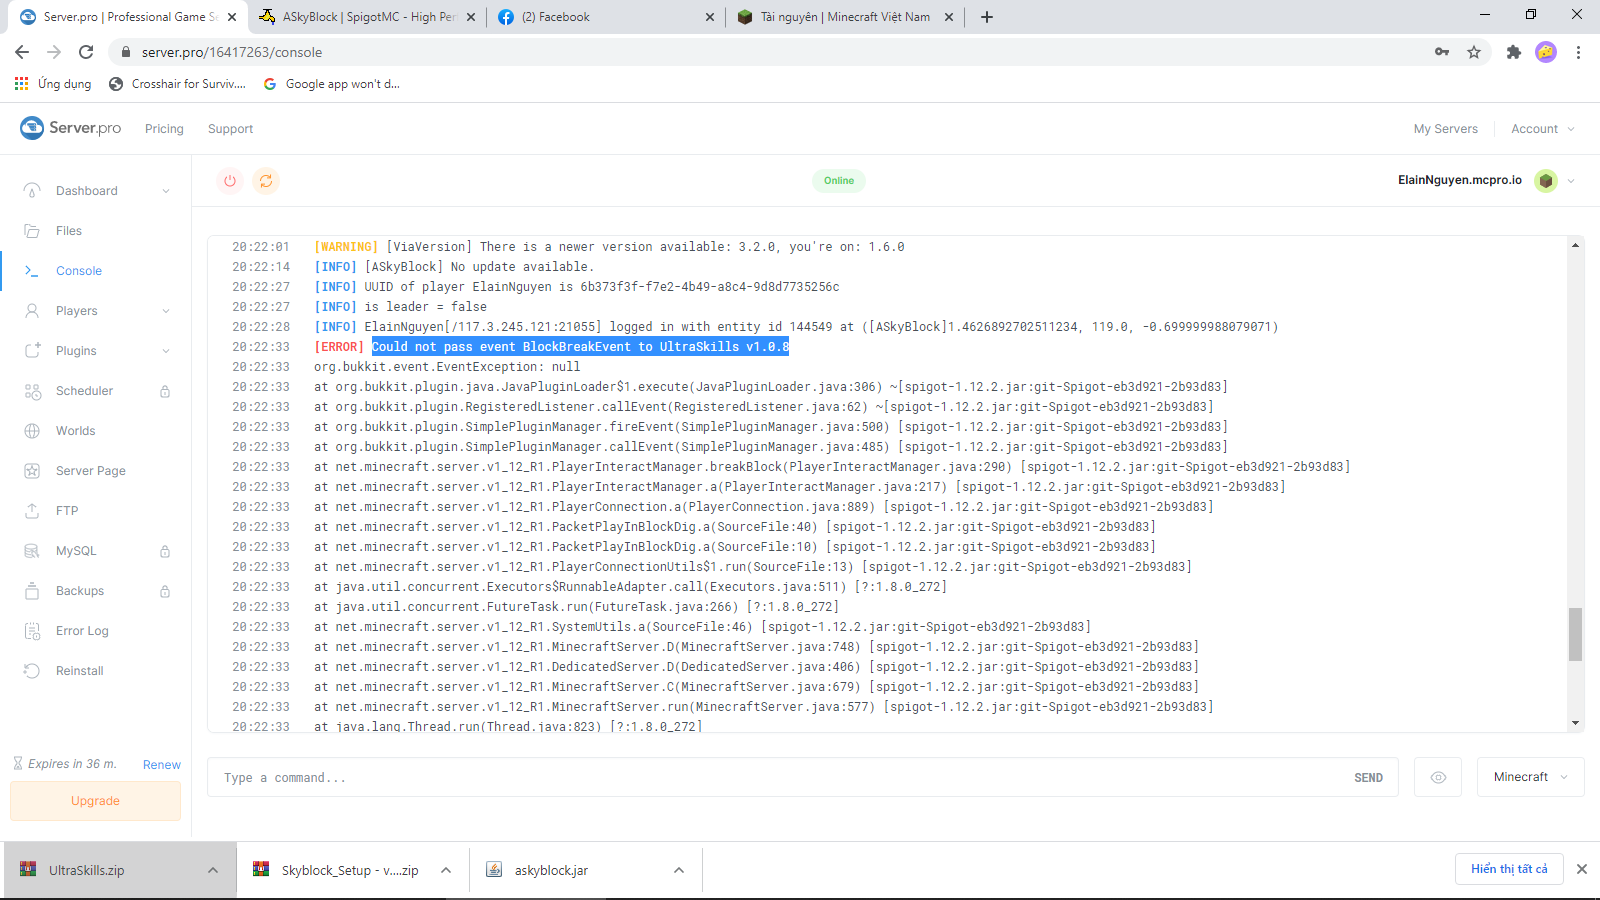Expand the server selector chevron near ElainNguyen.mcpro.io
Viewport: 1600px width, 900px height.
pyautogui.click(x=1571, y=181)
